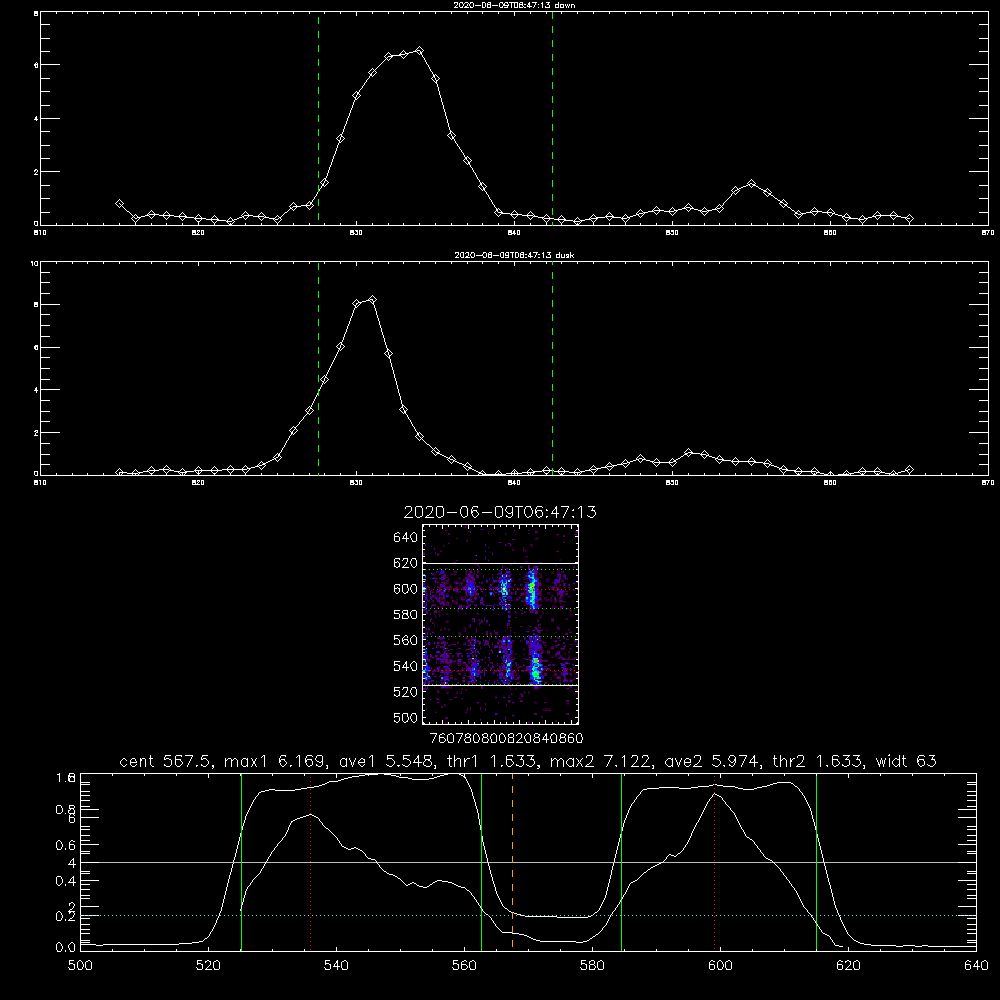
Task: Click the spectrogram y-axis label 560
Action: click(x=406, y=640)
